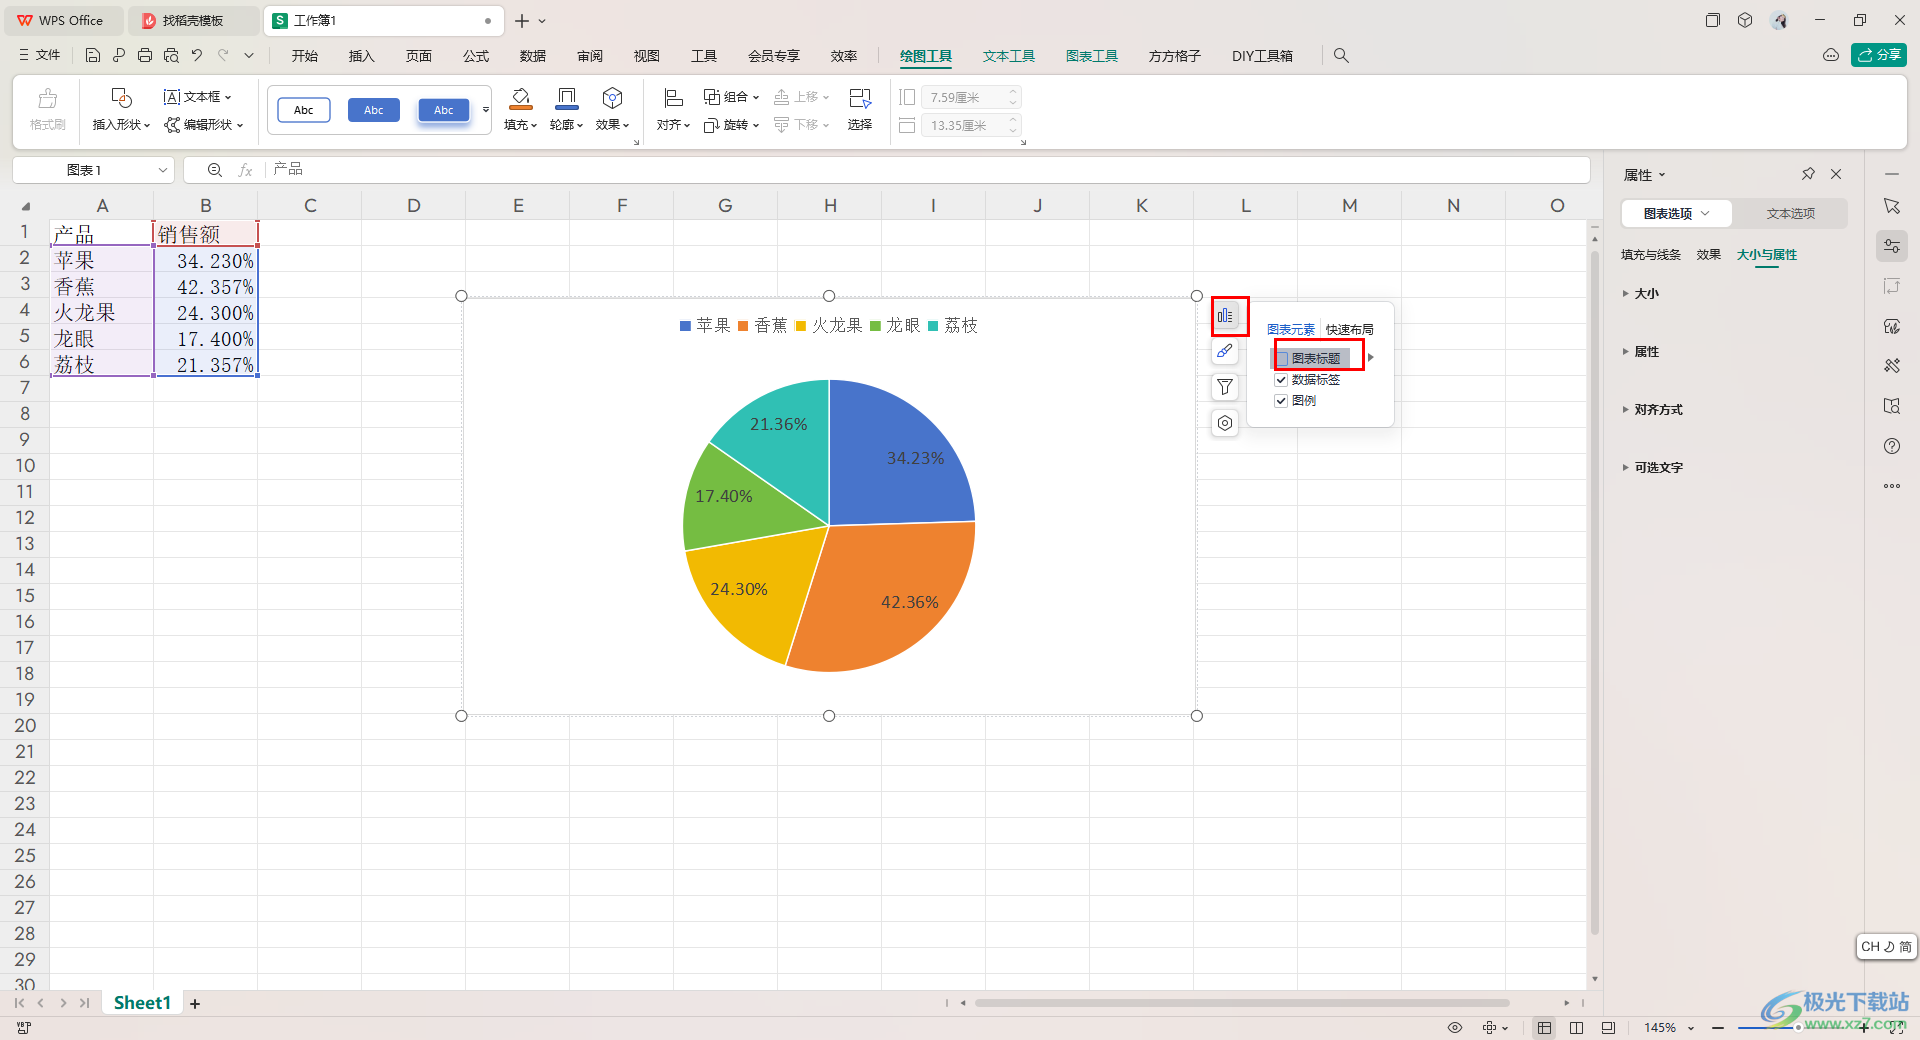This screenshot has width=1920, height=1040.
Task: Open the 效果 effects tool
Action: (612, 109)
